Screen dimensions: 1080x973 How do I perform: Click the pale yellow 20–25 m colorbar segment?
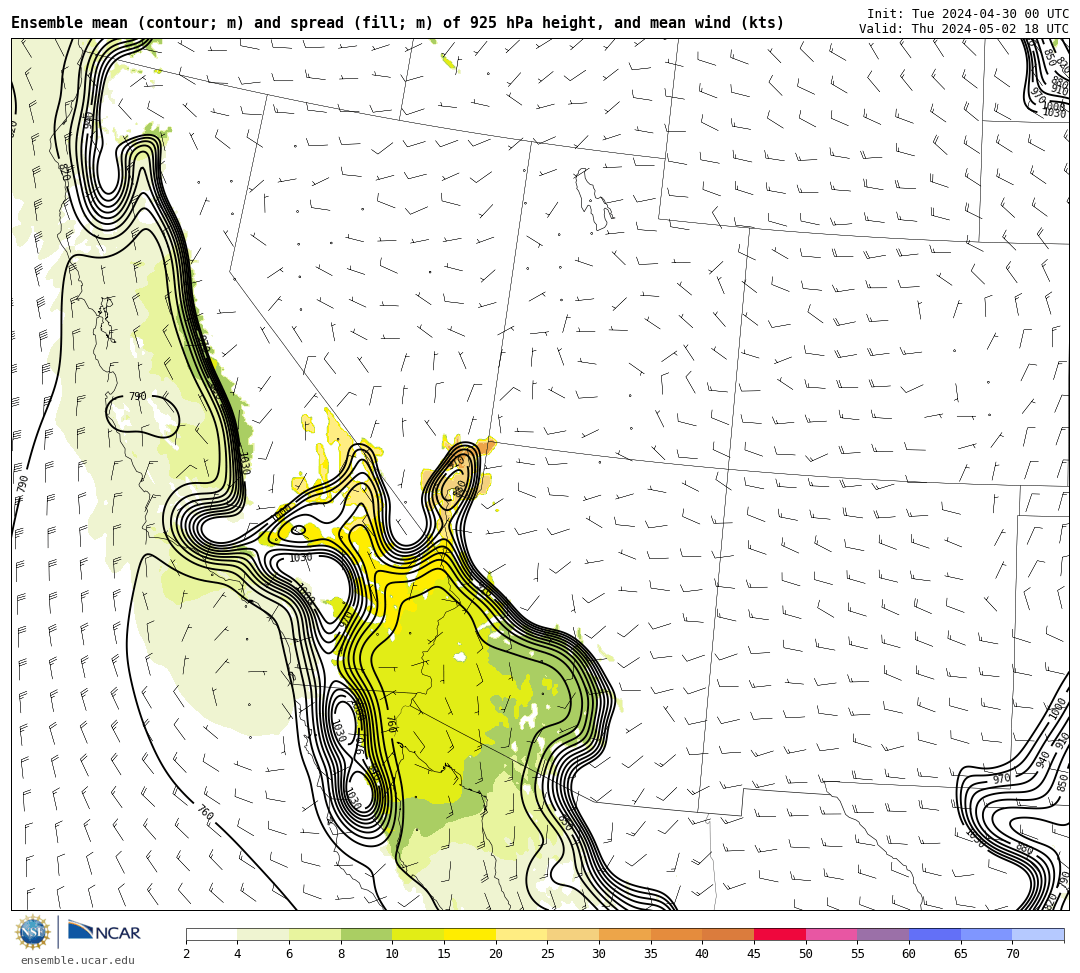[521, 934]
